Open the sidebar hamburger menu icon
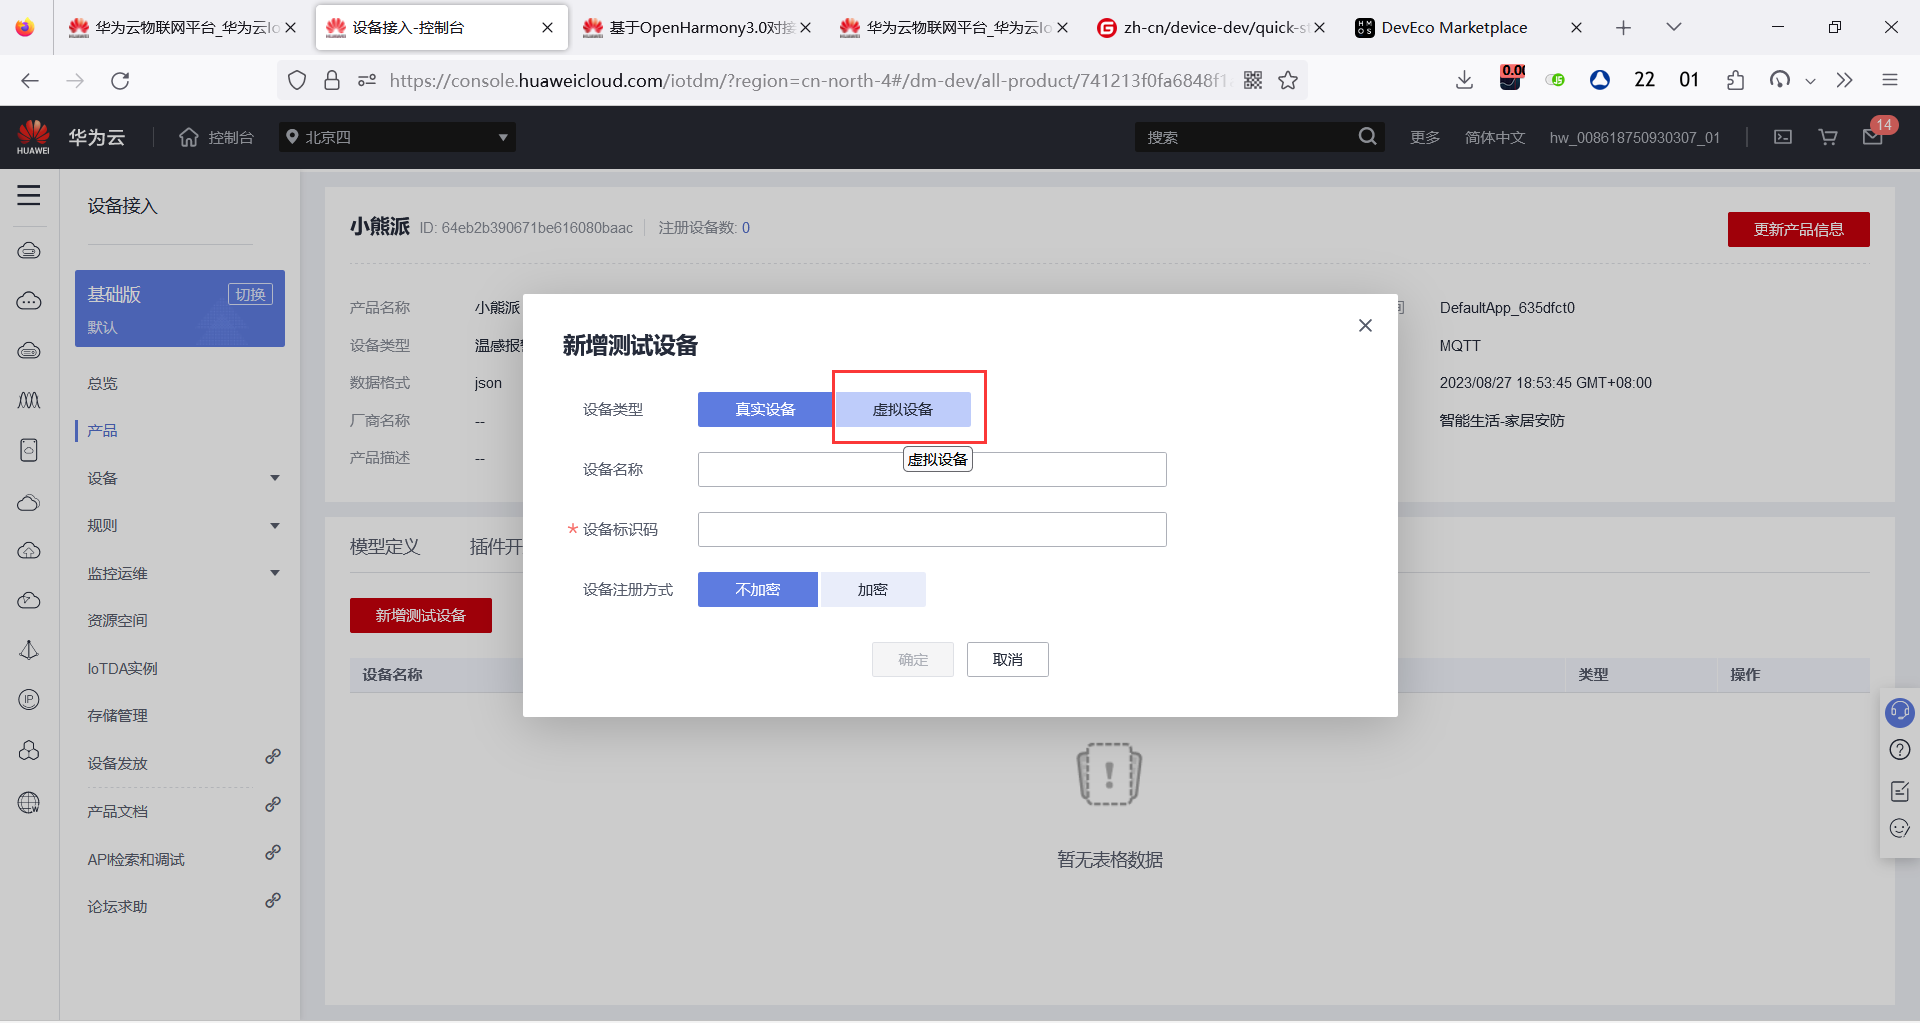1920x1023 pixels. point(29,196)
